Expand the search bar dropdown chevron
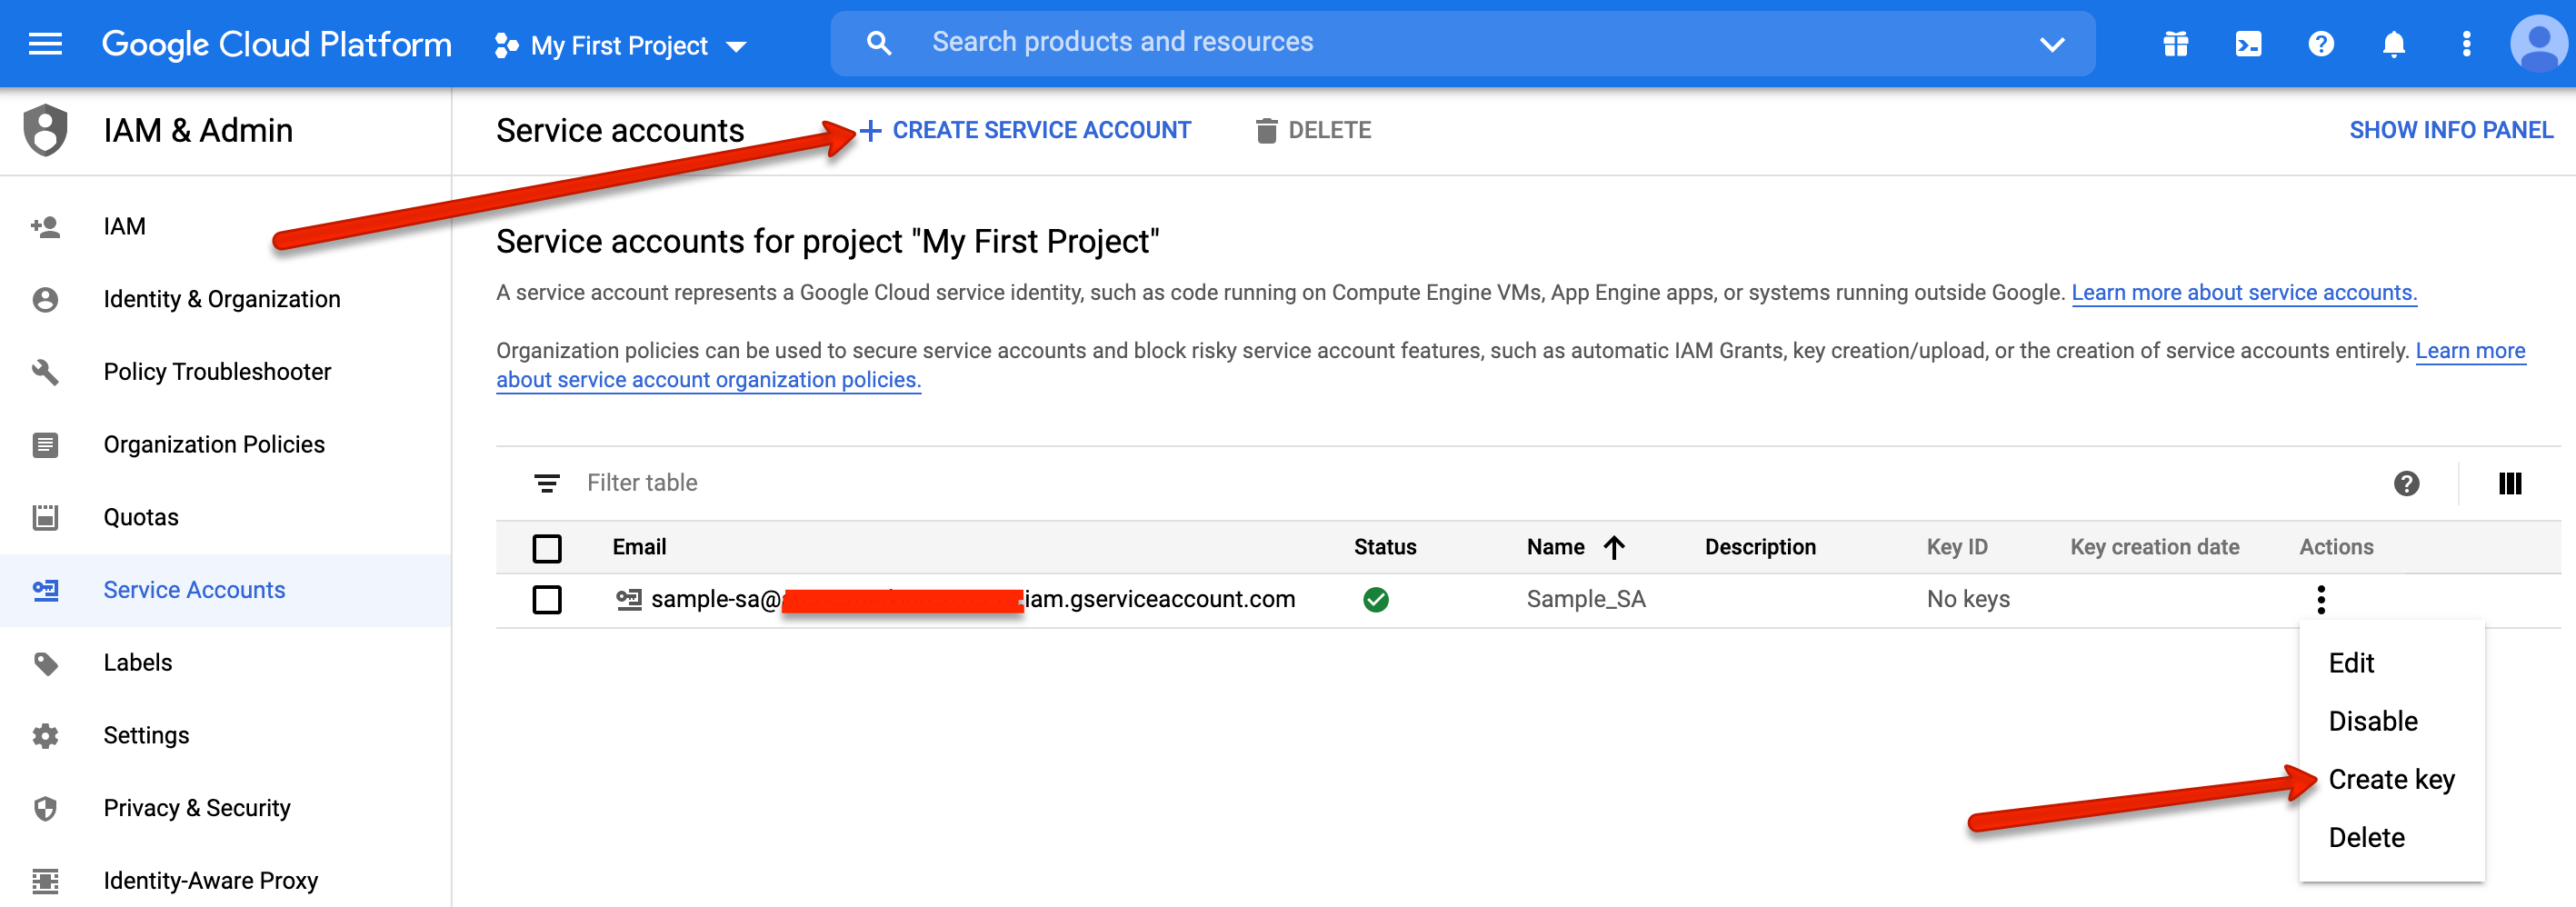 2052,44
